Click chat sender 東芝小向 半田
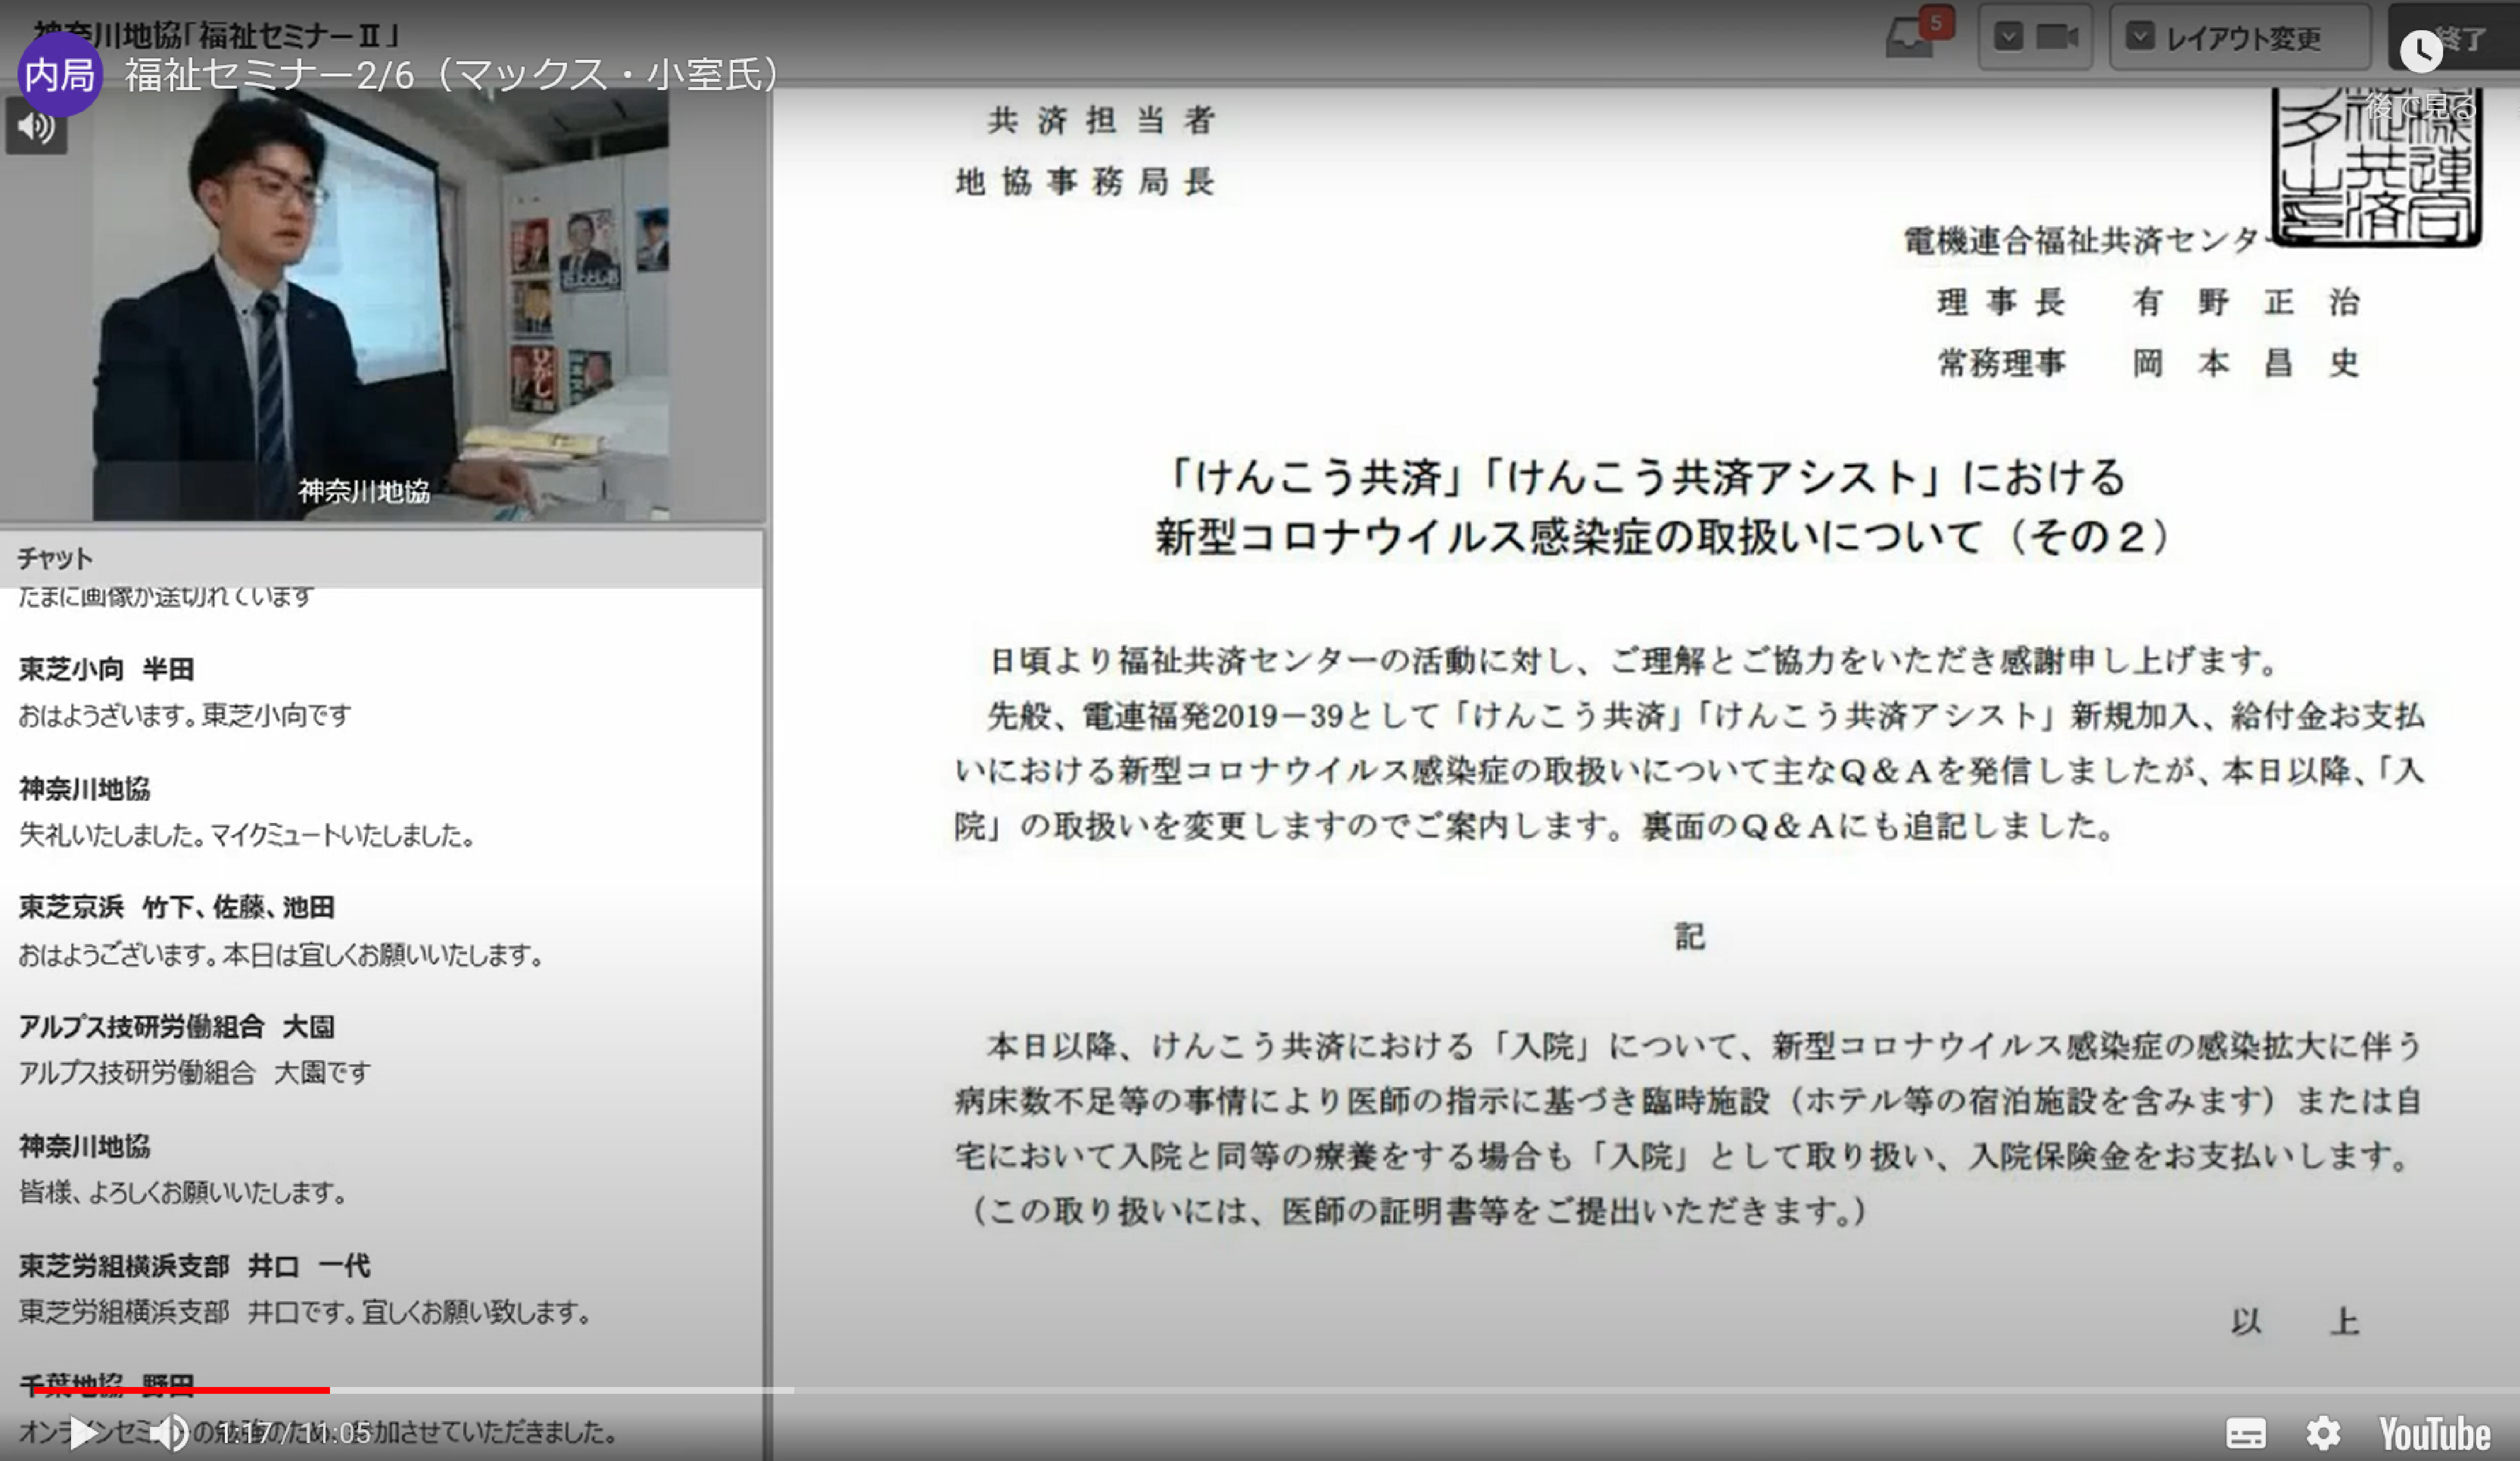 pyautogui.click(x=106, y=668)
